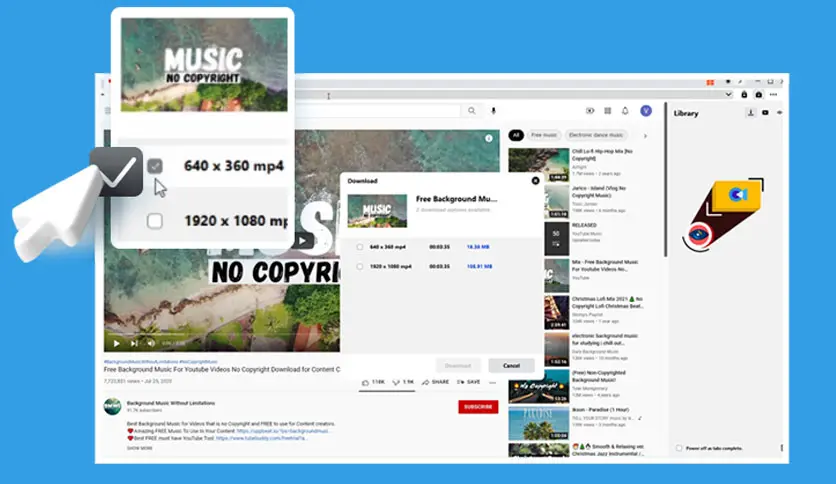Expand description with SHOW MORE
The width and height of the screenshot is (836, 484).
(140, 448)
